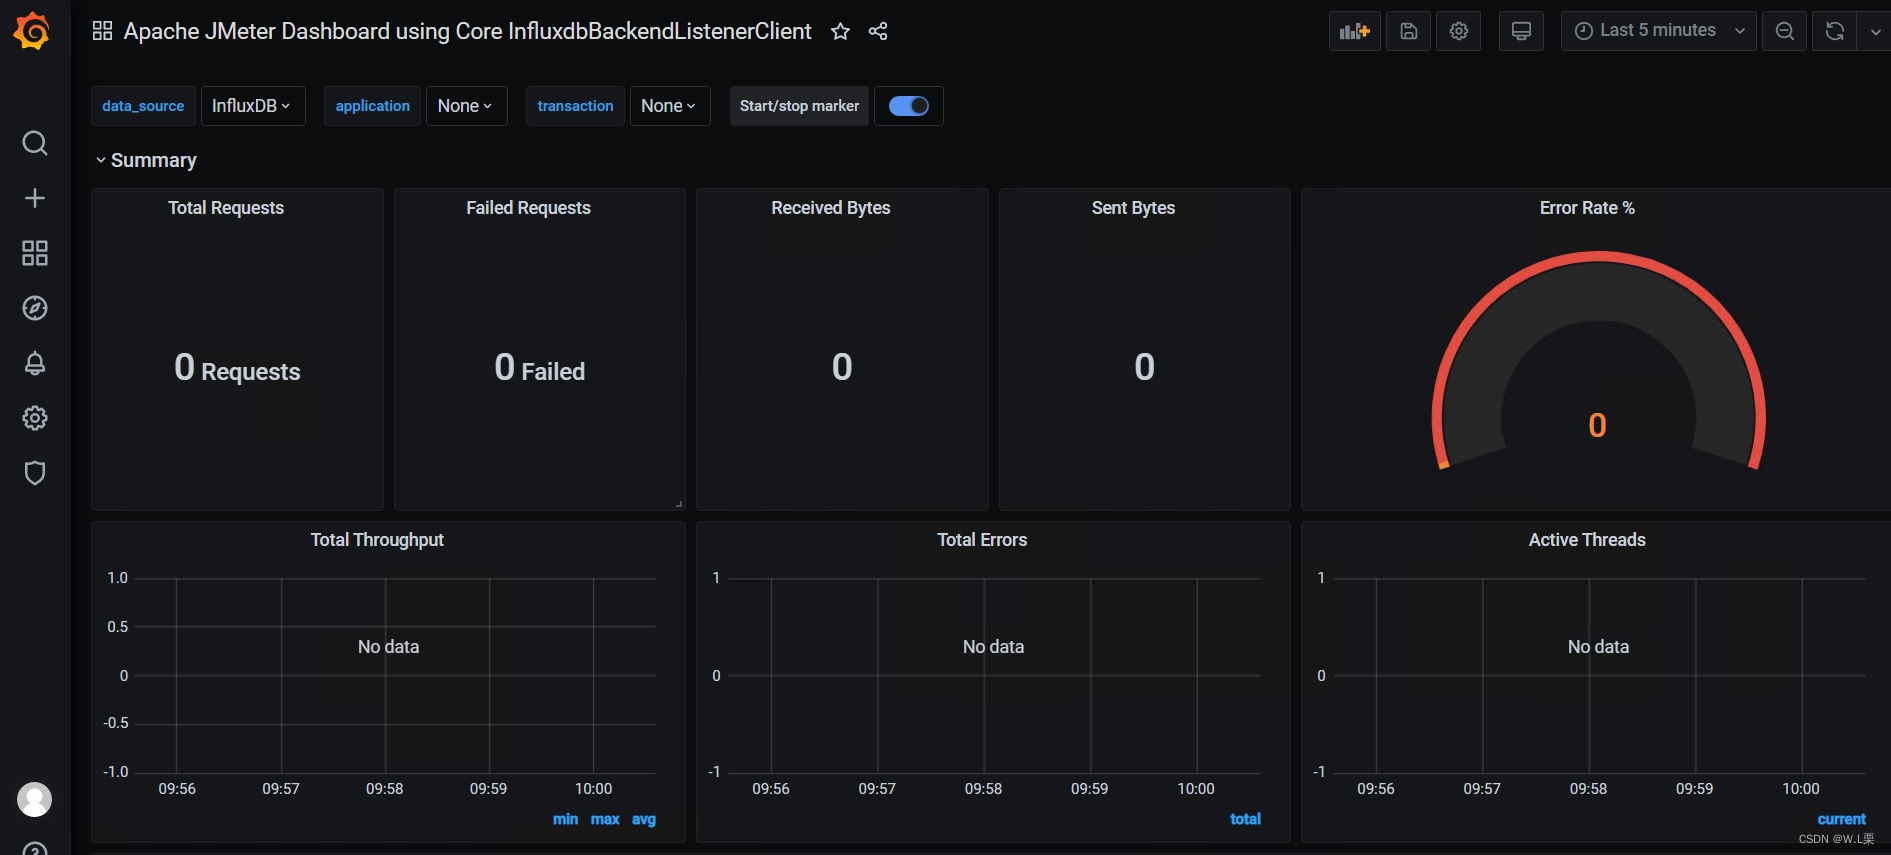1891x855 pixels.
Task: Sort Total Throughput legend by avg
Action: tap(644, 819)
